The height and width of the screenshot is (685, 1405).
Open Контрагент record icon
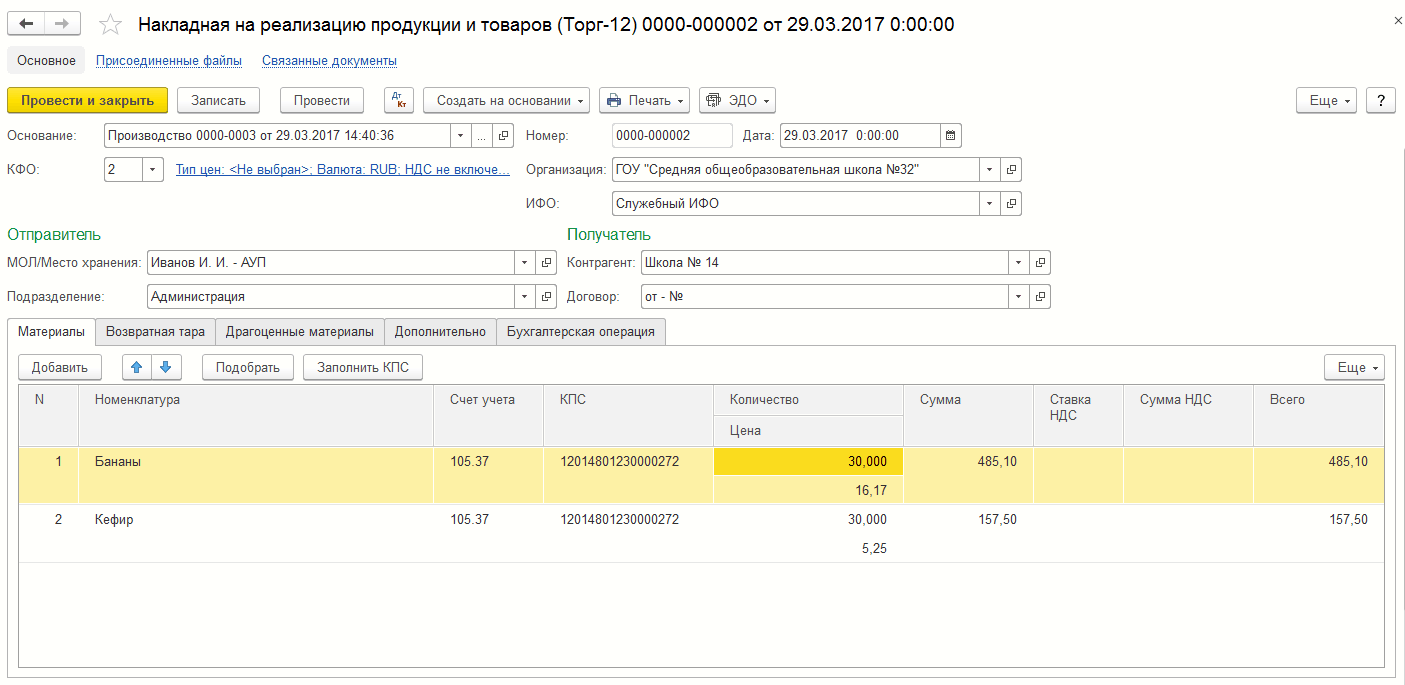(1040, 262)
